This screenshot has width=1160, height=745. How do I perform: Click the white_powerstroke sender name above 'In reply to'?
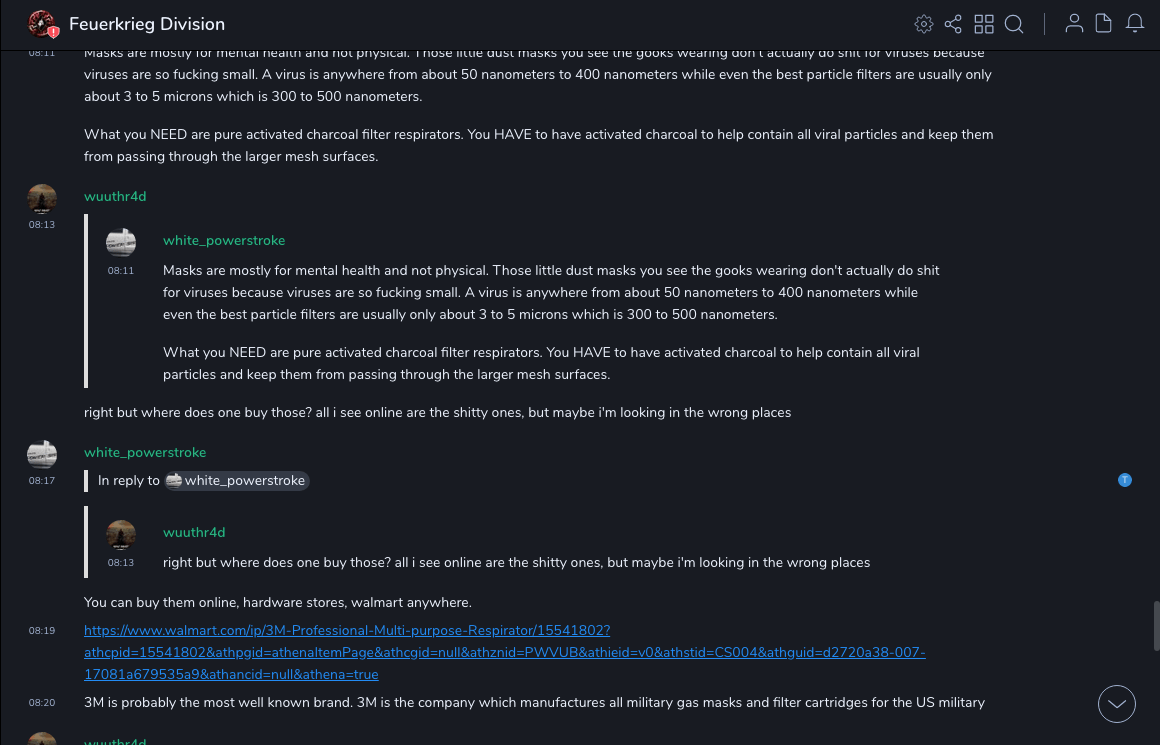point(145,452)
